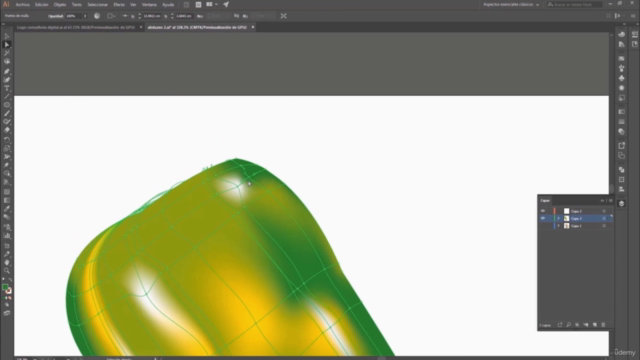Viewport: 640px width, 360px height.
Task: Click the Locate Object magnifier in Capas
Action: (569, 325)
